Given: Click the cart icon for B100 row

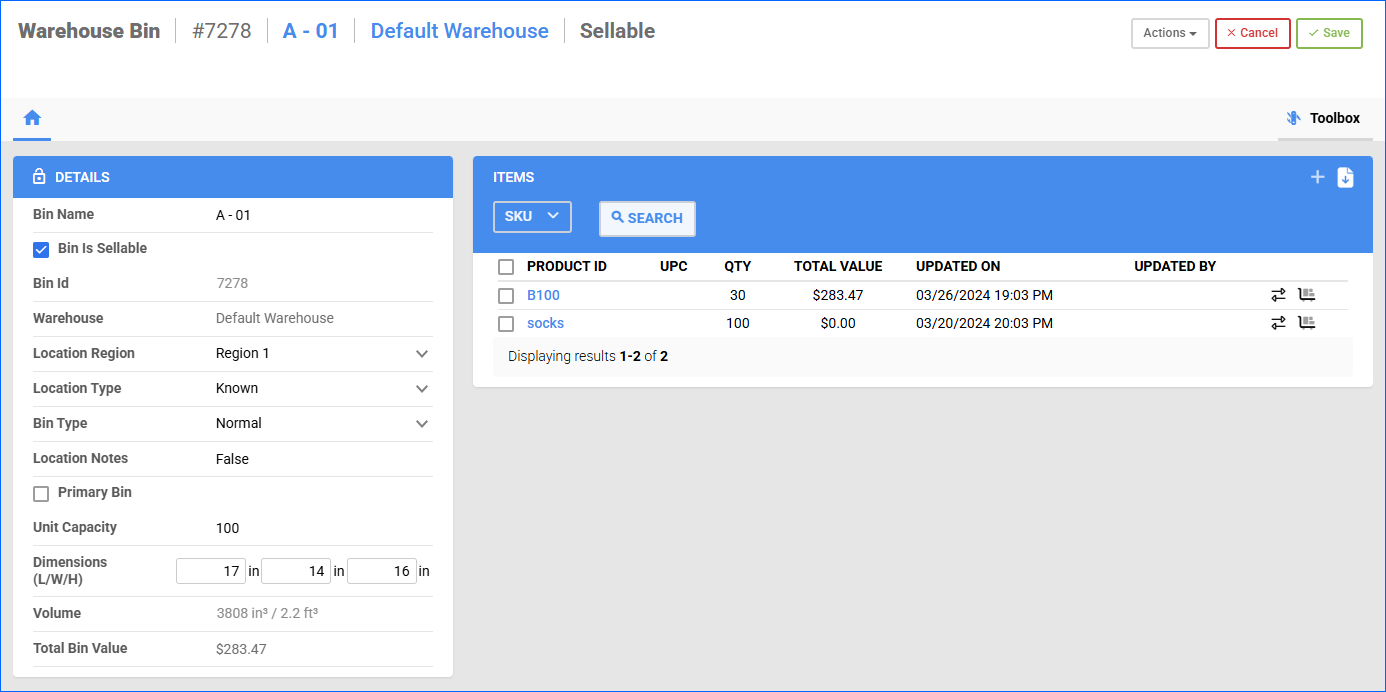Looking at the screenshot, I should pyautogui.click(x=1306, y=295).
